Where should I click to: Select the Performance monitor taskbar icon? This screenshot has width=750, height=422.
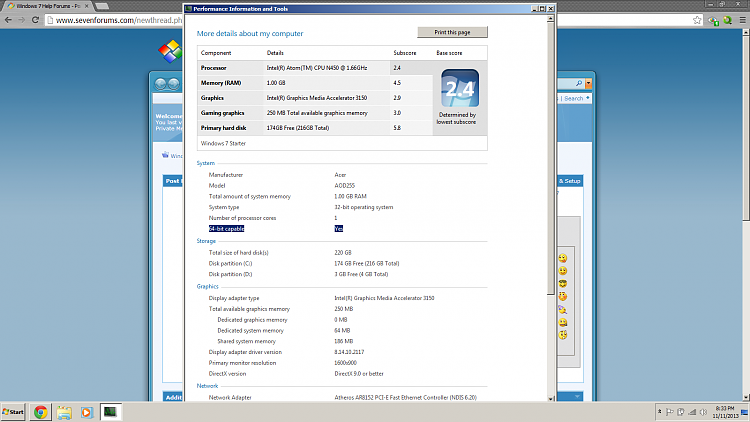coord(110,412)
